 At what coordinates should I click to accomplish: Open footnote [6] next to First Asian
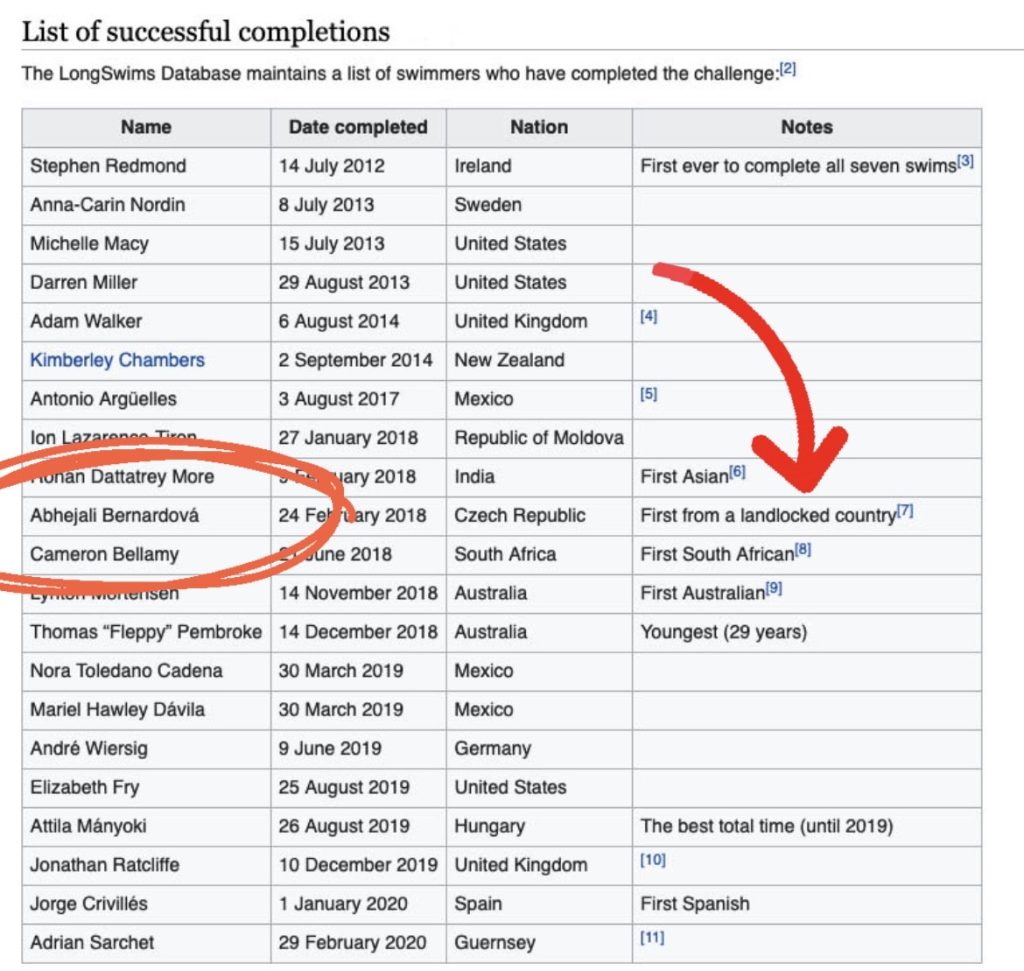(x=737, y=472)
